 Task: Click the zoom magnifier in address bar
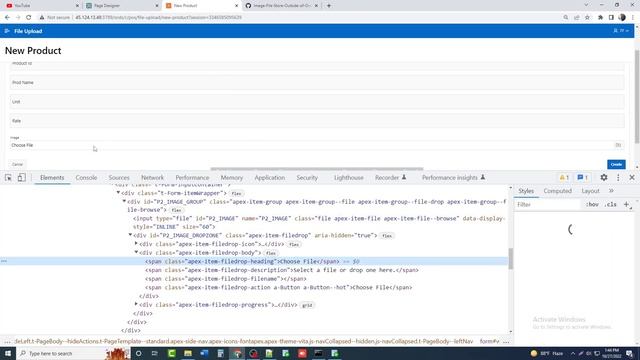pyautogui.click(x=566, y=18)
